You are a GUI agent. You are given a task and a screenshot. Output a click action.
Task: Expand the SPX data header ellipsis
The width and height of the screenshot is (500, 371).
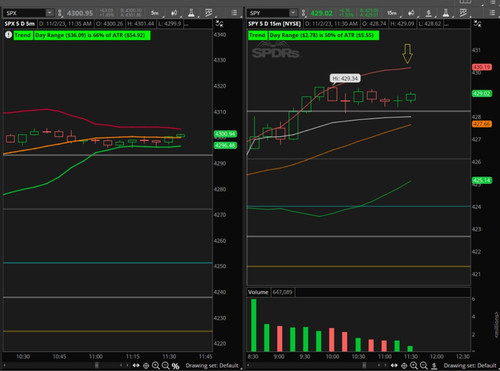click(186, 24)
